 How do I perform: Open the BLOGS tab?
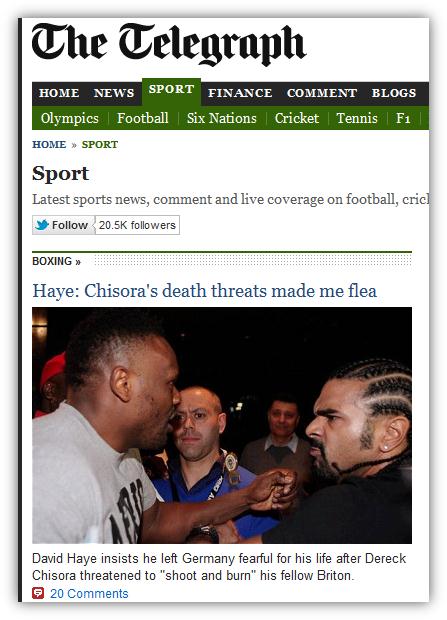(x=394, y=93)
